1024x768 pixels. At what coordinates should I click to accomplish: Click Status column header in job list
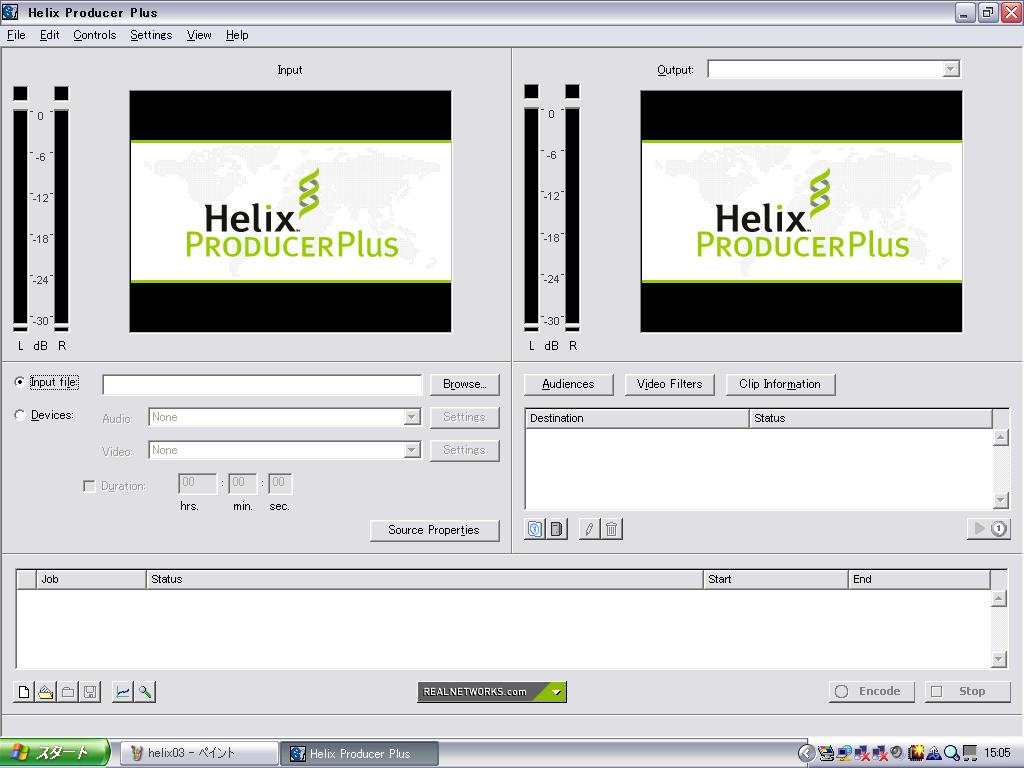click(424, 579)
